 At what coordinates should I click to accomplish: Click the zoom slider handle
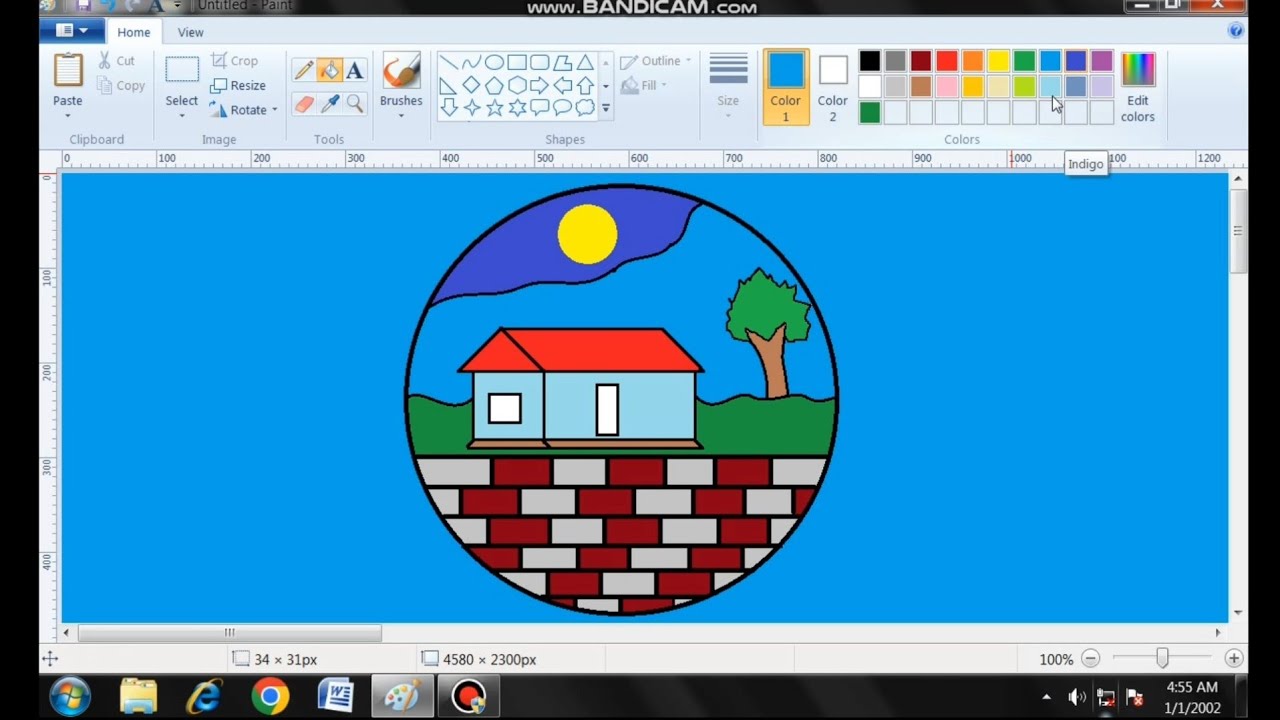pyautogui.click(x=1162, y=659)
